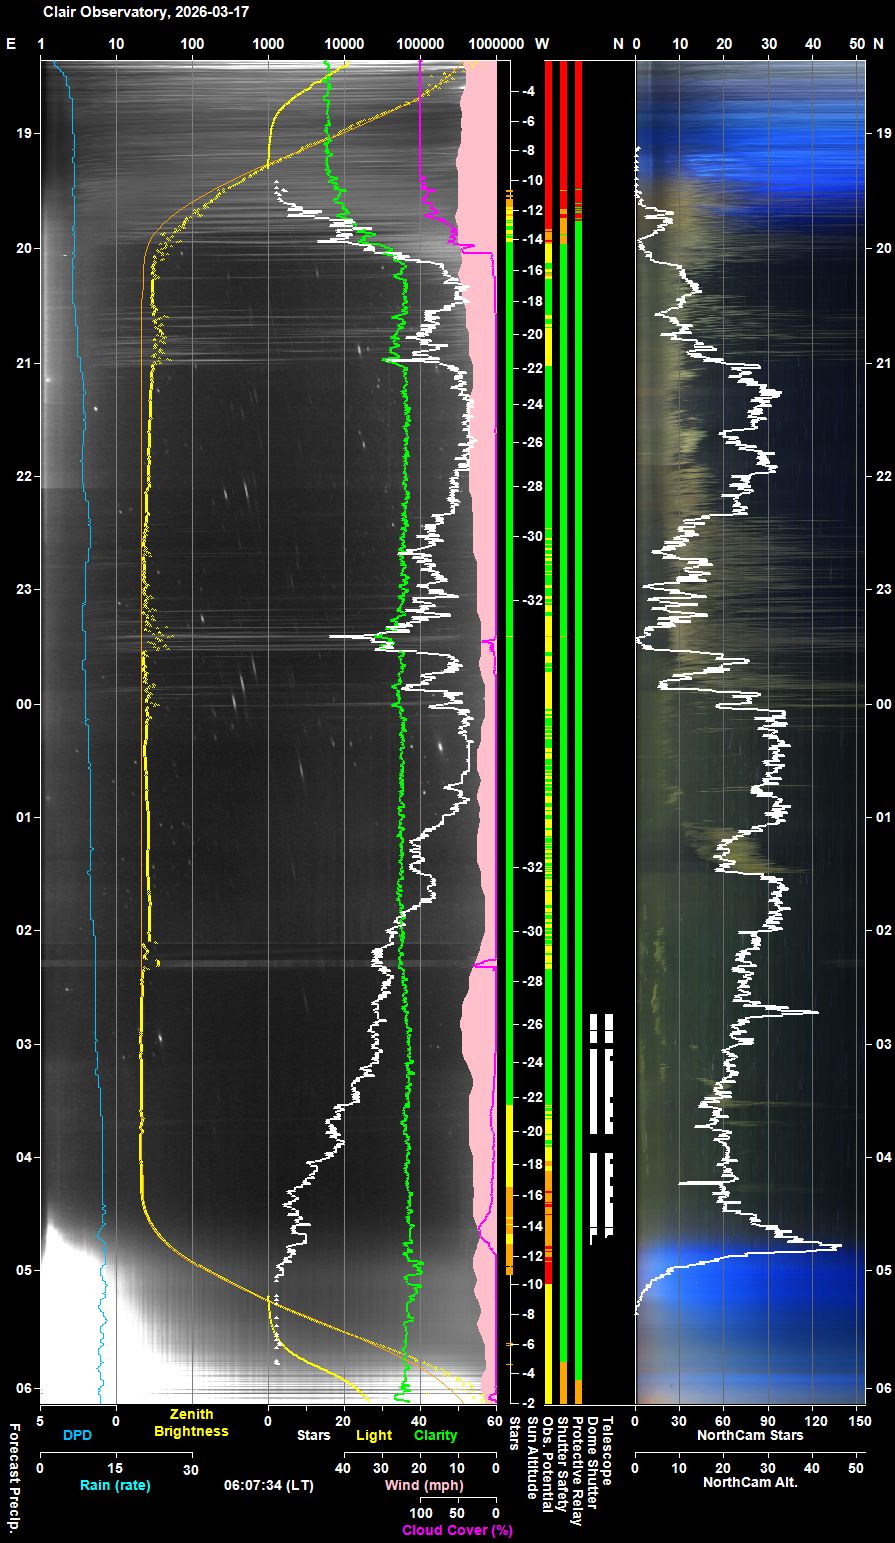Click the vertical "Forecast Precip." label

point(14,1476)
